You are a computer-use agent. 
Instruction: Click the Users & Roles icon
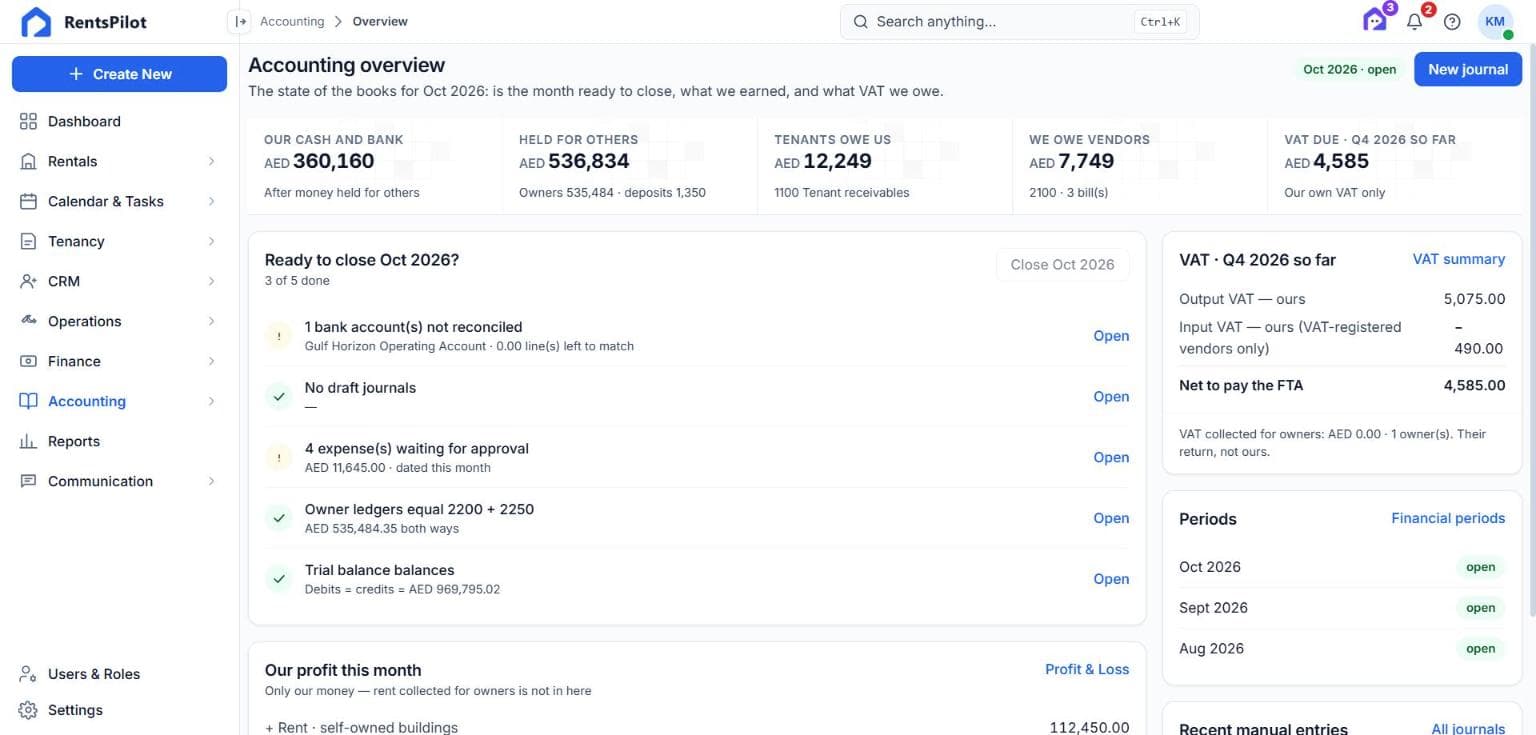pos(28,674)
